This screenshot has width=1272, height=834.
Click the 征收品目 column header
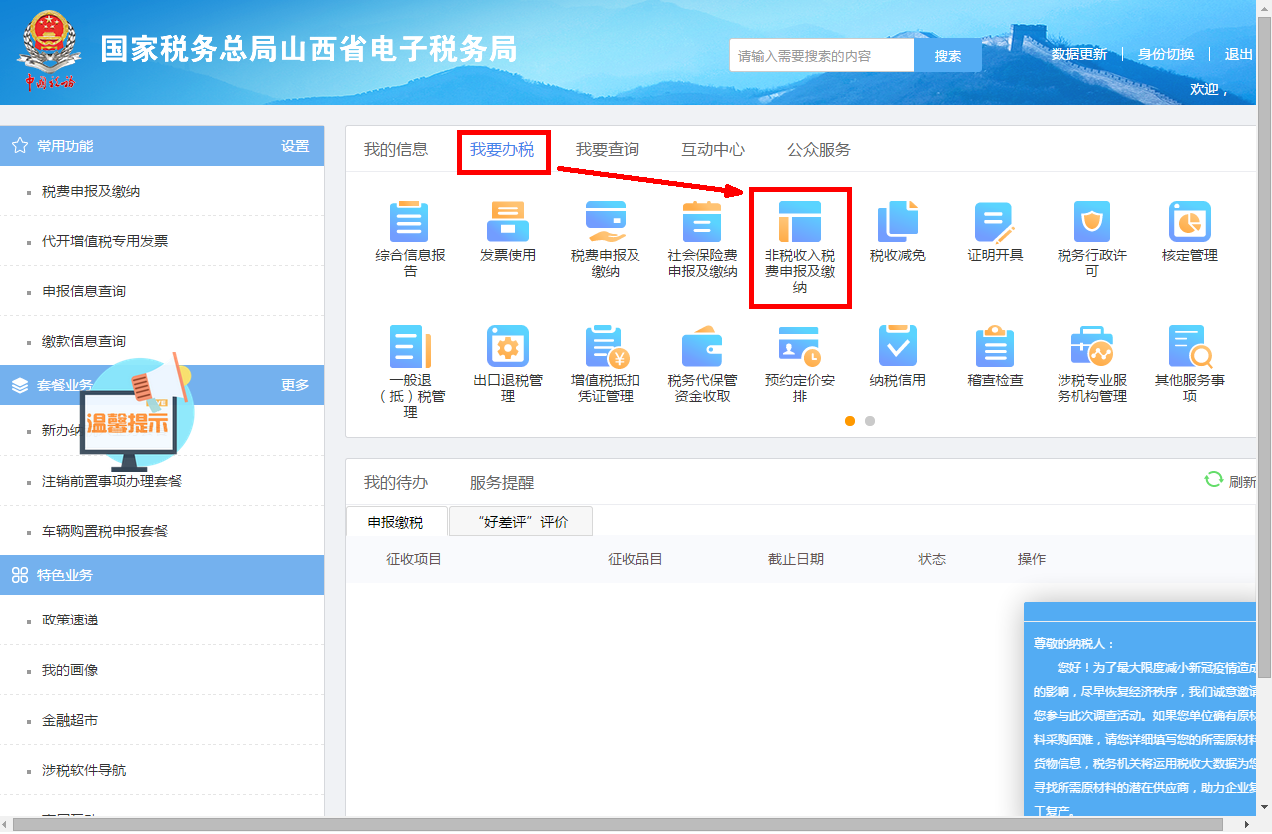point(636,559)
